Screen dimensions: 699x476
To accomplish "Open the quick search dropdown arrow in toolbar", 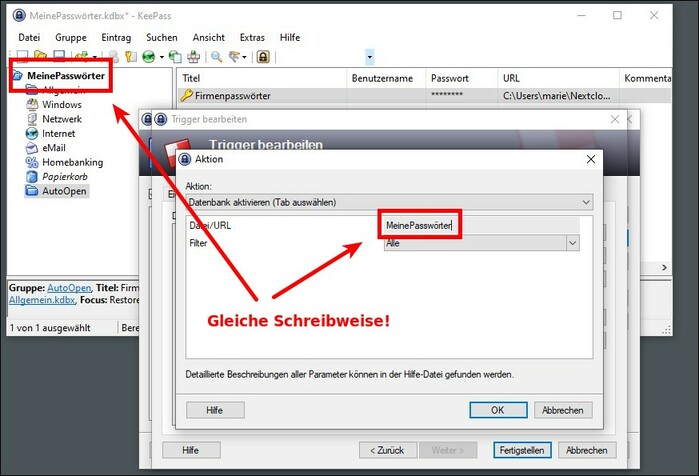I will (370, 57).
